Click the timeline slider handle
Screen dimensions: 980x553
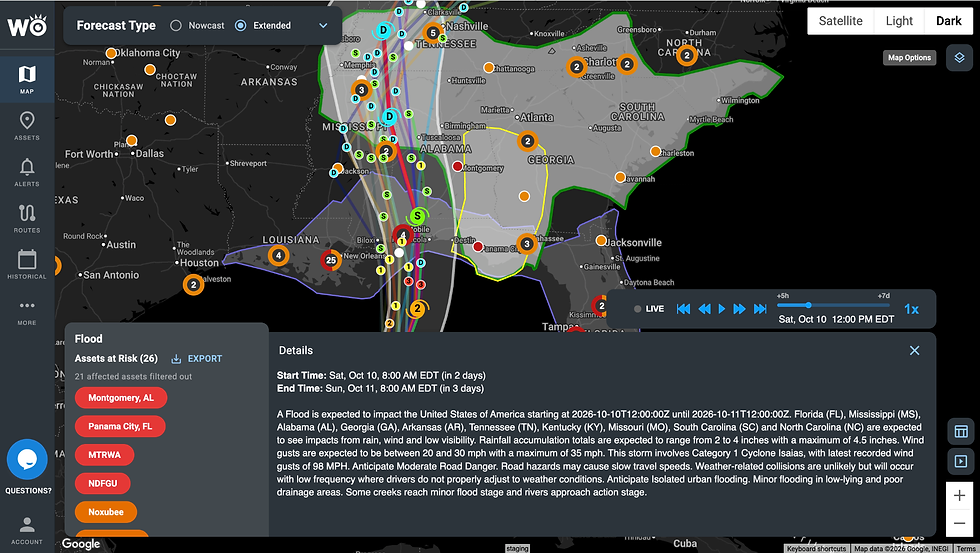(x=808, y=305)
